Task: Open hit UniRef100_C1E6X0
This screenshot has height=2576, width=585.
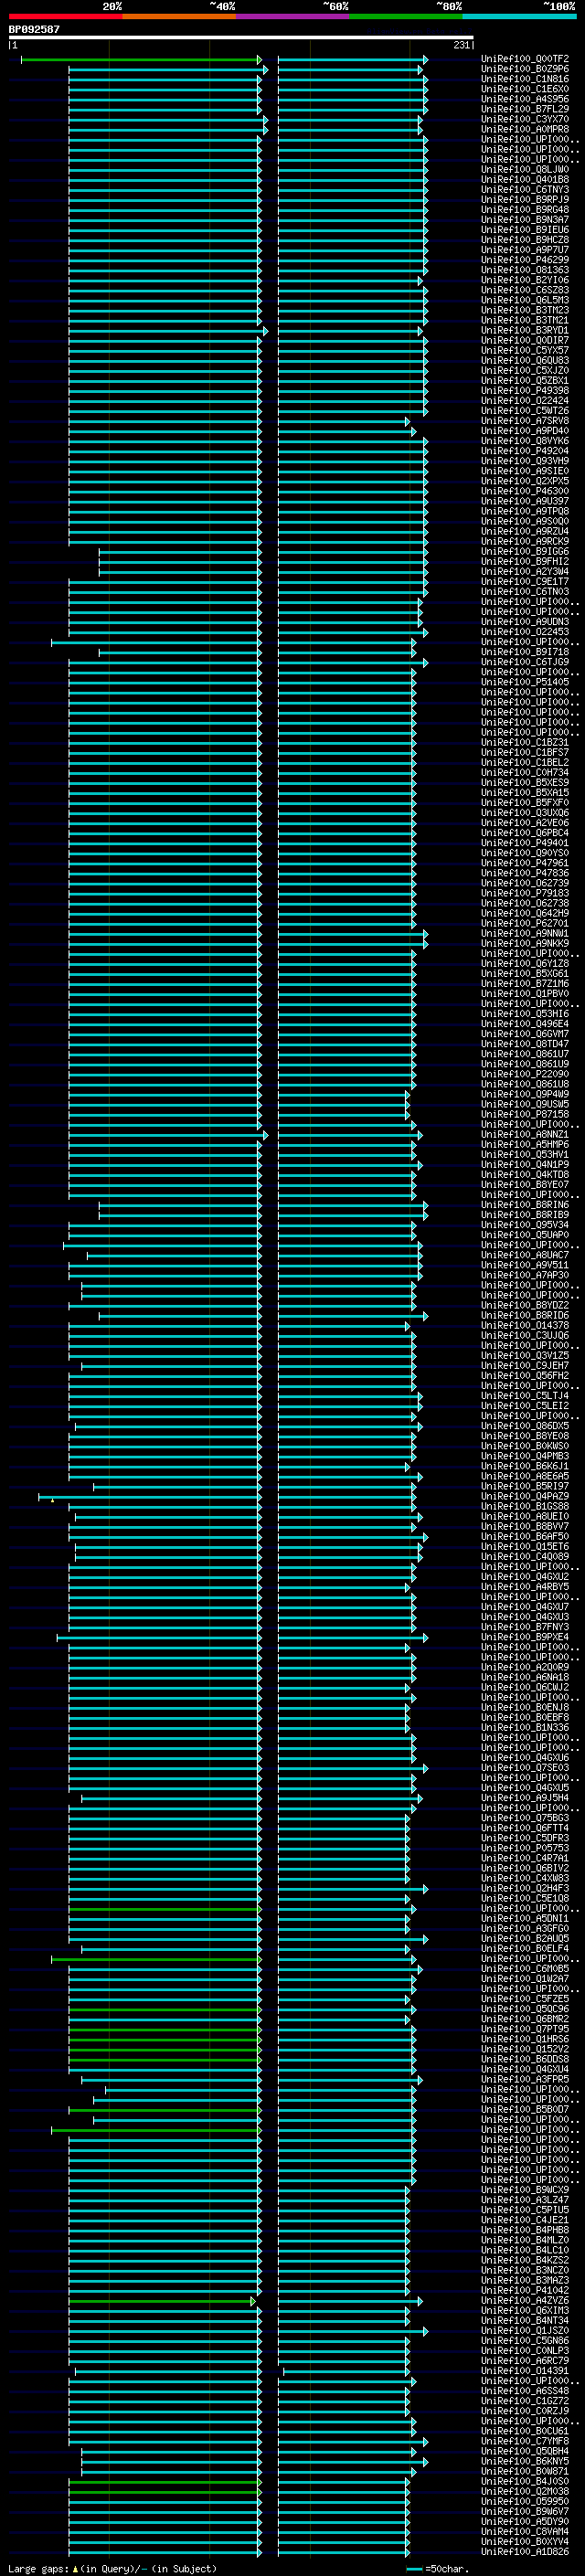Action: 525,89
